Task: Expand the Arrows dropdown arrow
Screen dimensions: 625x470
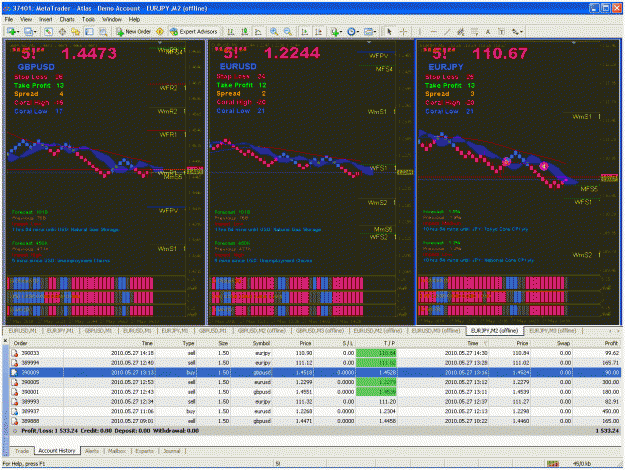Action: (x=522, y=32)
